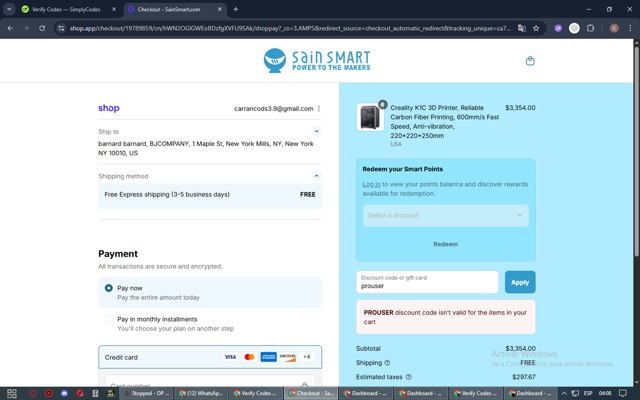The height and width of the screenshot is (400, 640).
Task: Click the Creality K1C printer thumbnail
Action: coord(370,117)
